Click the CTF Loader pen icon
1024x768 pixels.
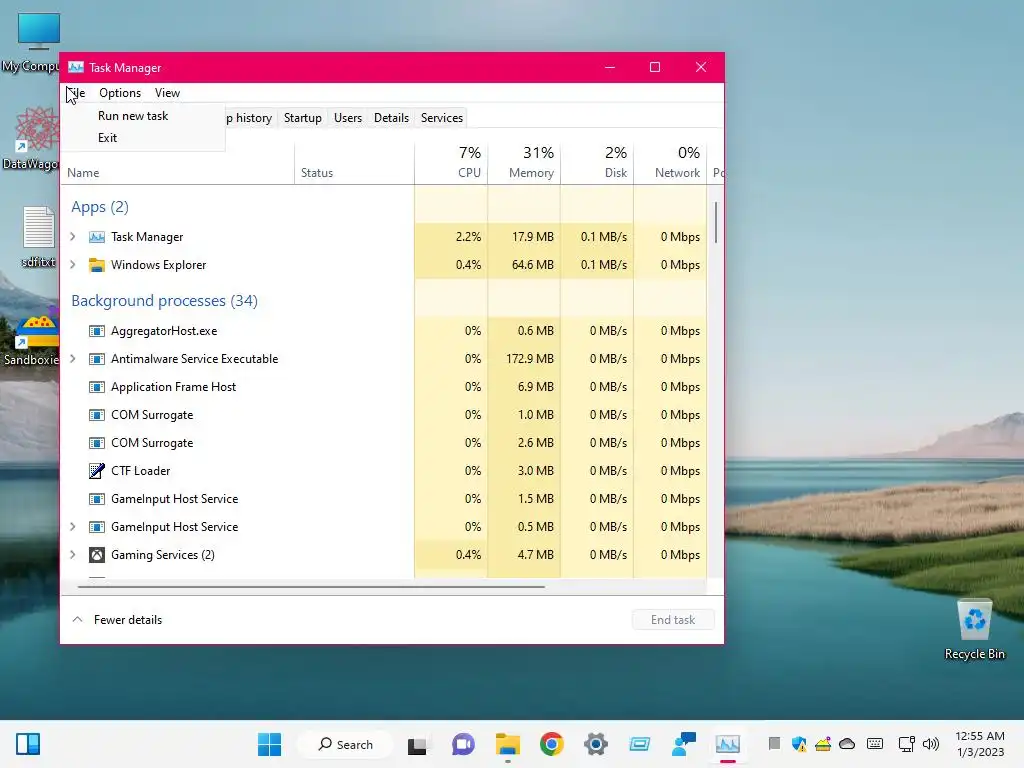pyautogui.click(x=97, y=471)
